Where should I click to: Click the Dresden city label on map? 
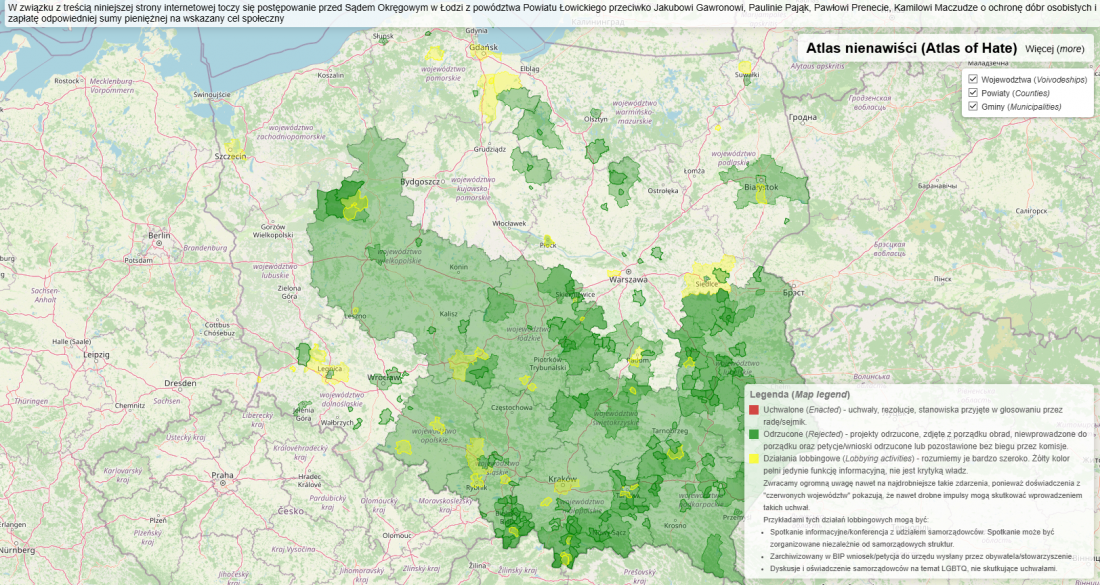[x=180, y=383]
